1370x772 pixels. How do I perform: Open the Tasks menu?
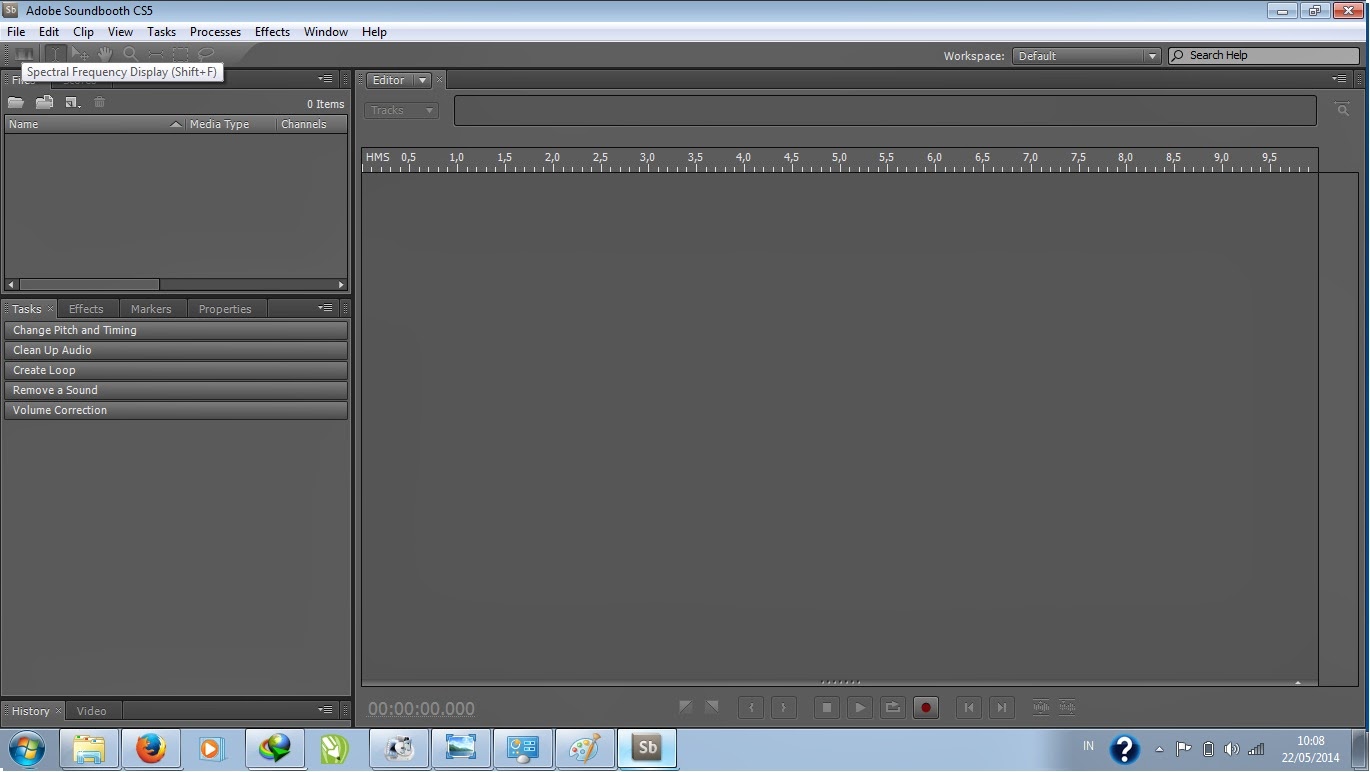pos(161,32)
